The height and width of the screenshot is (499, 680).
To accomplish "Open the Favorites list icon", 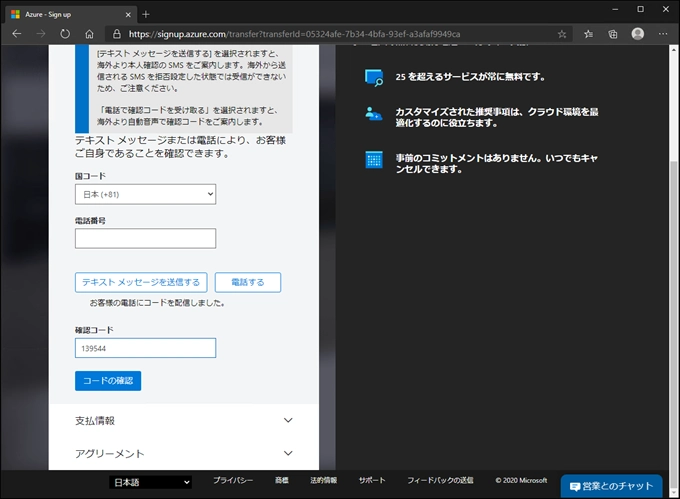I will (x=588, y=34).
